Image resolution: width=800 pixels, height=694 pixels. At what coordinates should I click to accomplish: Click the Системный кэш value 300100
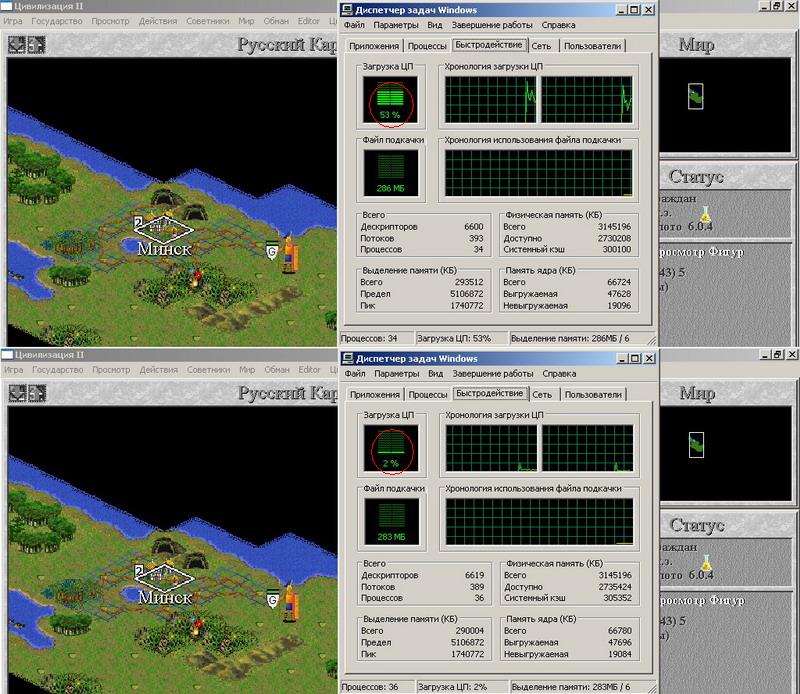(616, 250)
